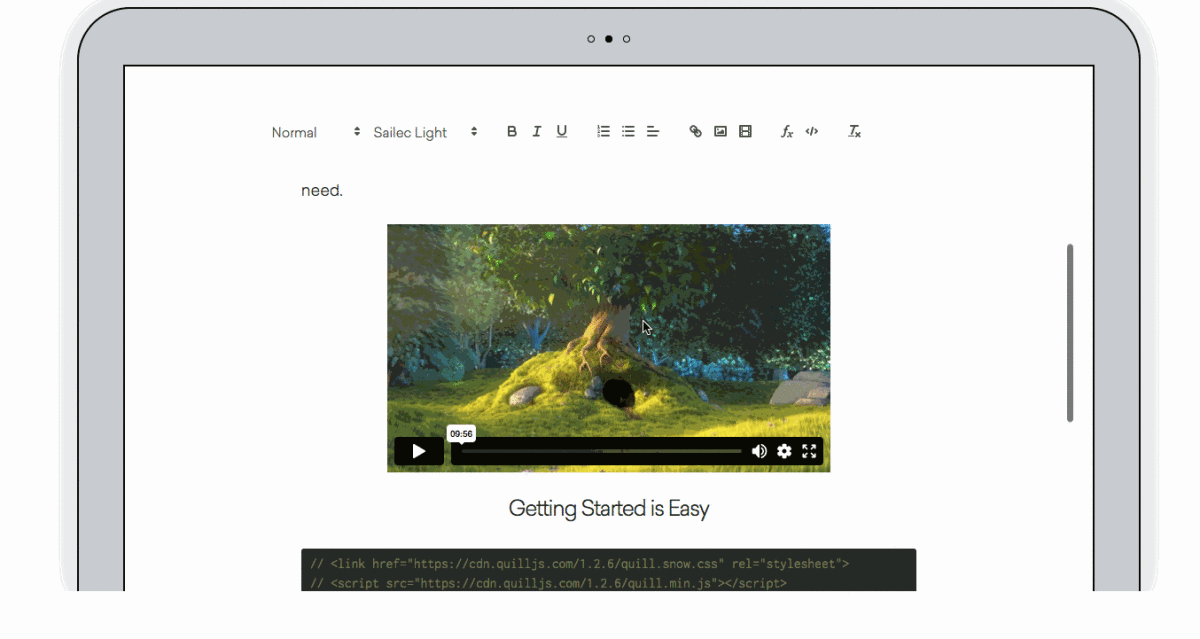
Task: Insert a formula with the fx icon
Action: (x=787, y=132)
